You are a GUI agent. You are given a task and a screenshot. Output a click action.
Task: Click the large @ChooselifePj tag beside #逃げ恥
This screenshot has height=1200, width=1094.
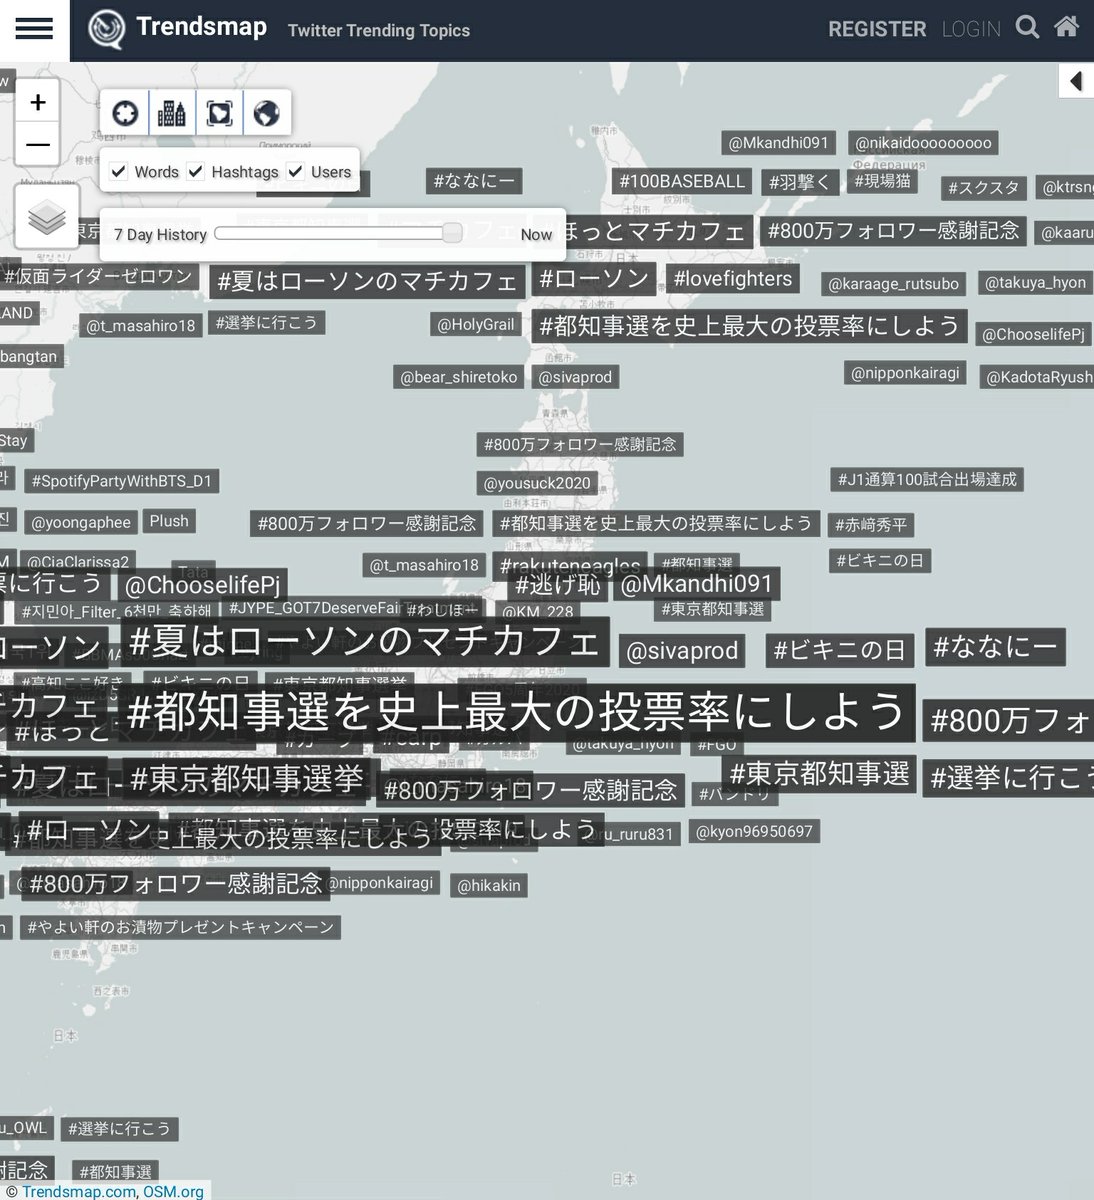203,585
